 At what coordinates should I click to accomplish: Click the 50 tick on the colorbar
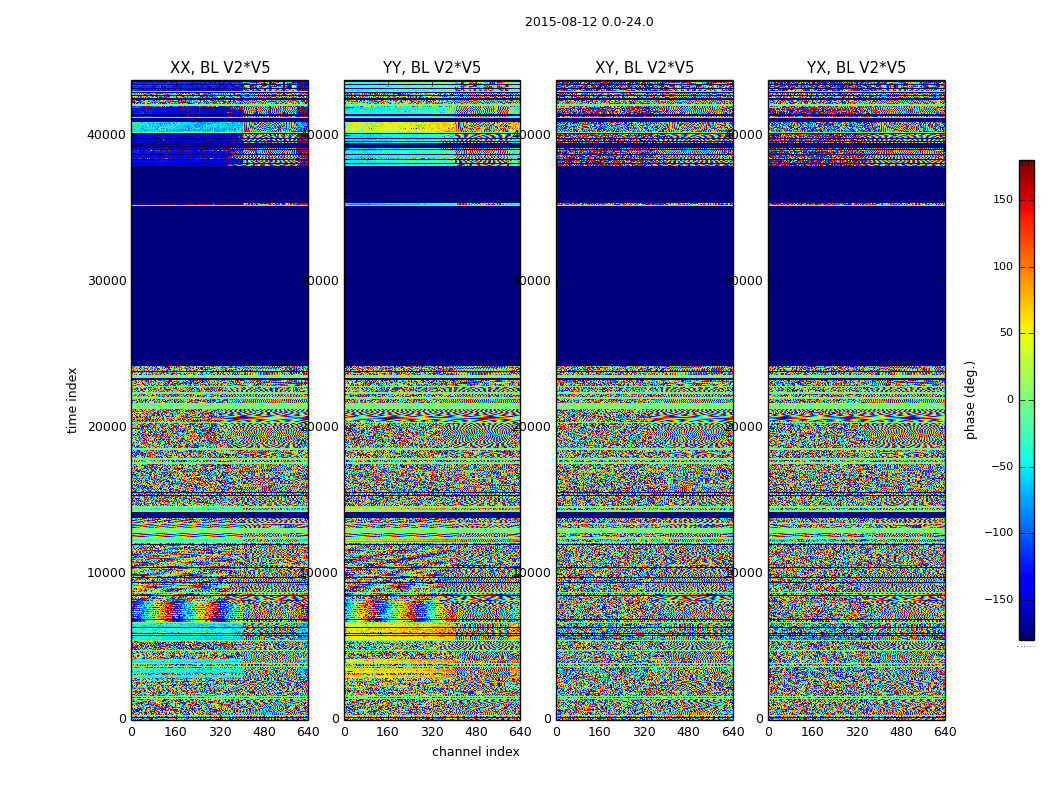click(1006, 333)
